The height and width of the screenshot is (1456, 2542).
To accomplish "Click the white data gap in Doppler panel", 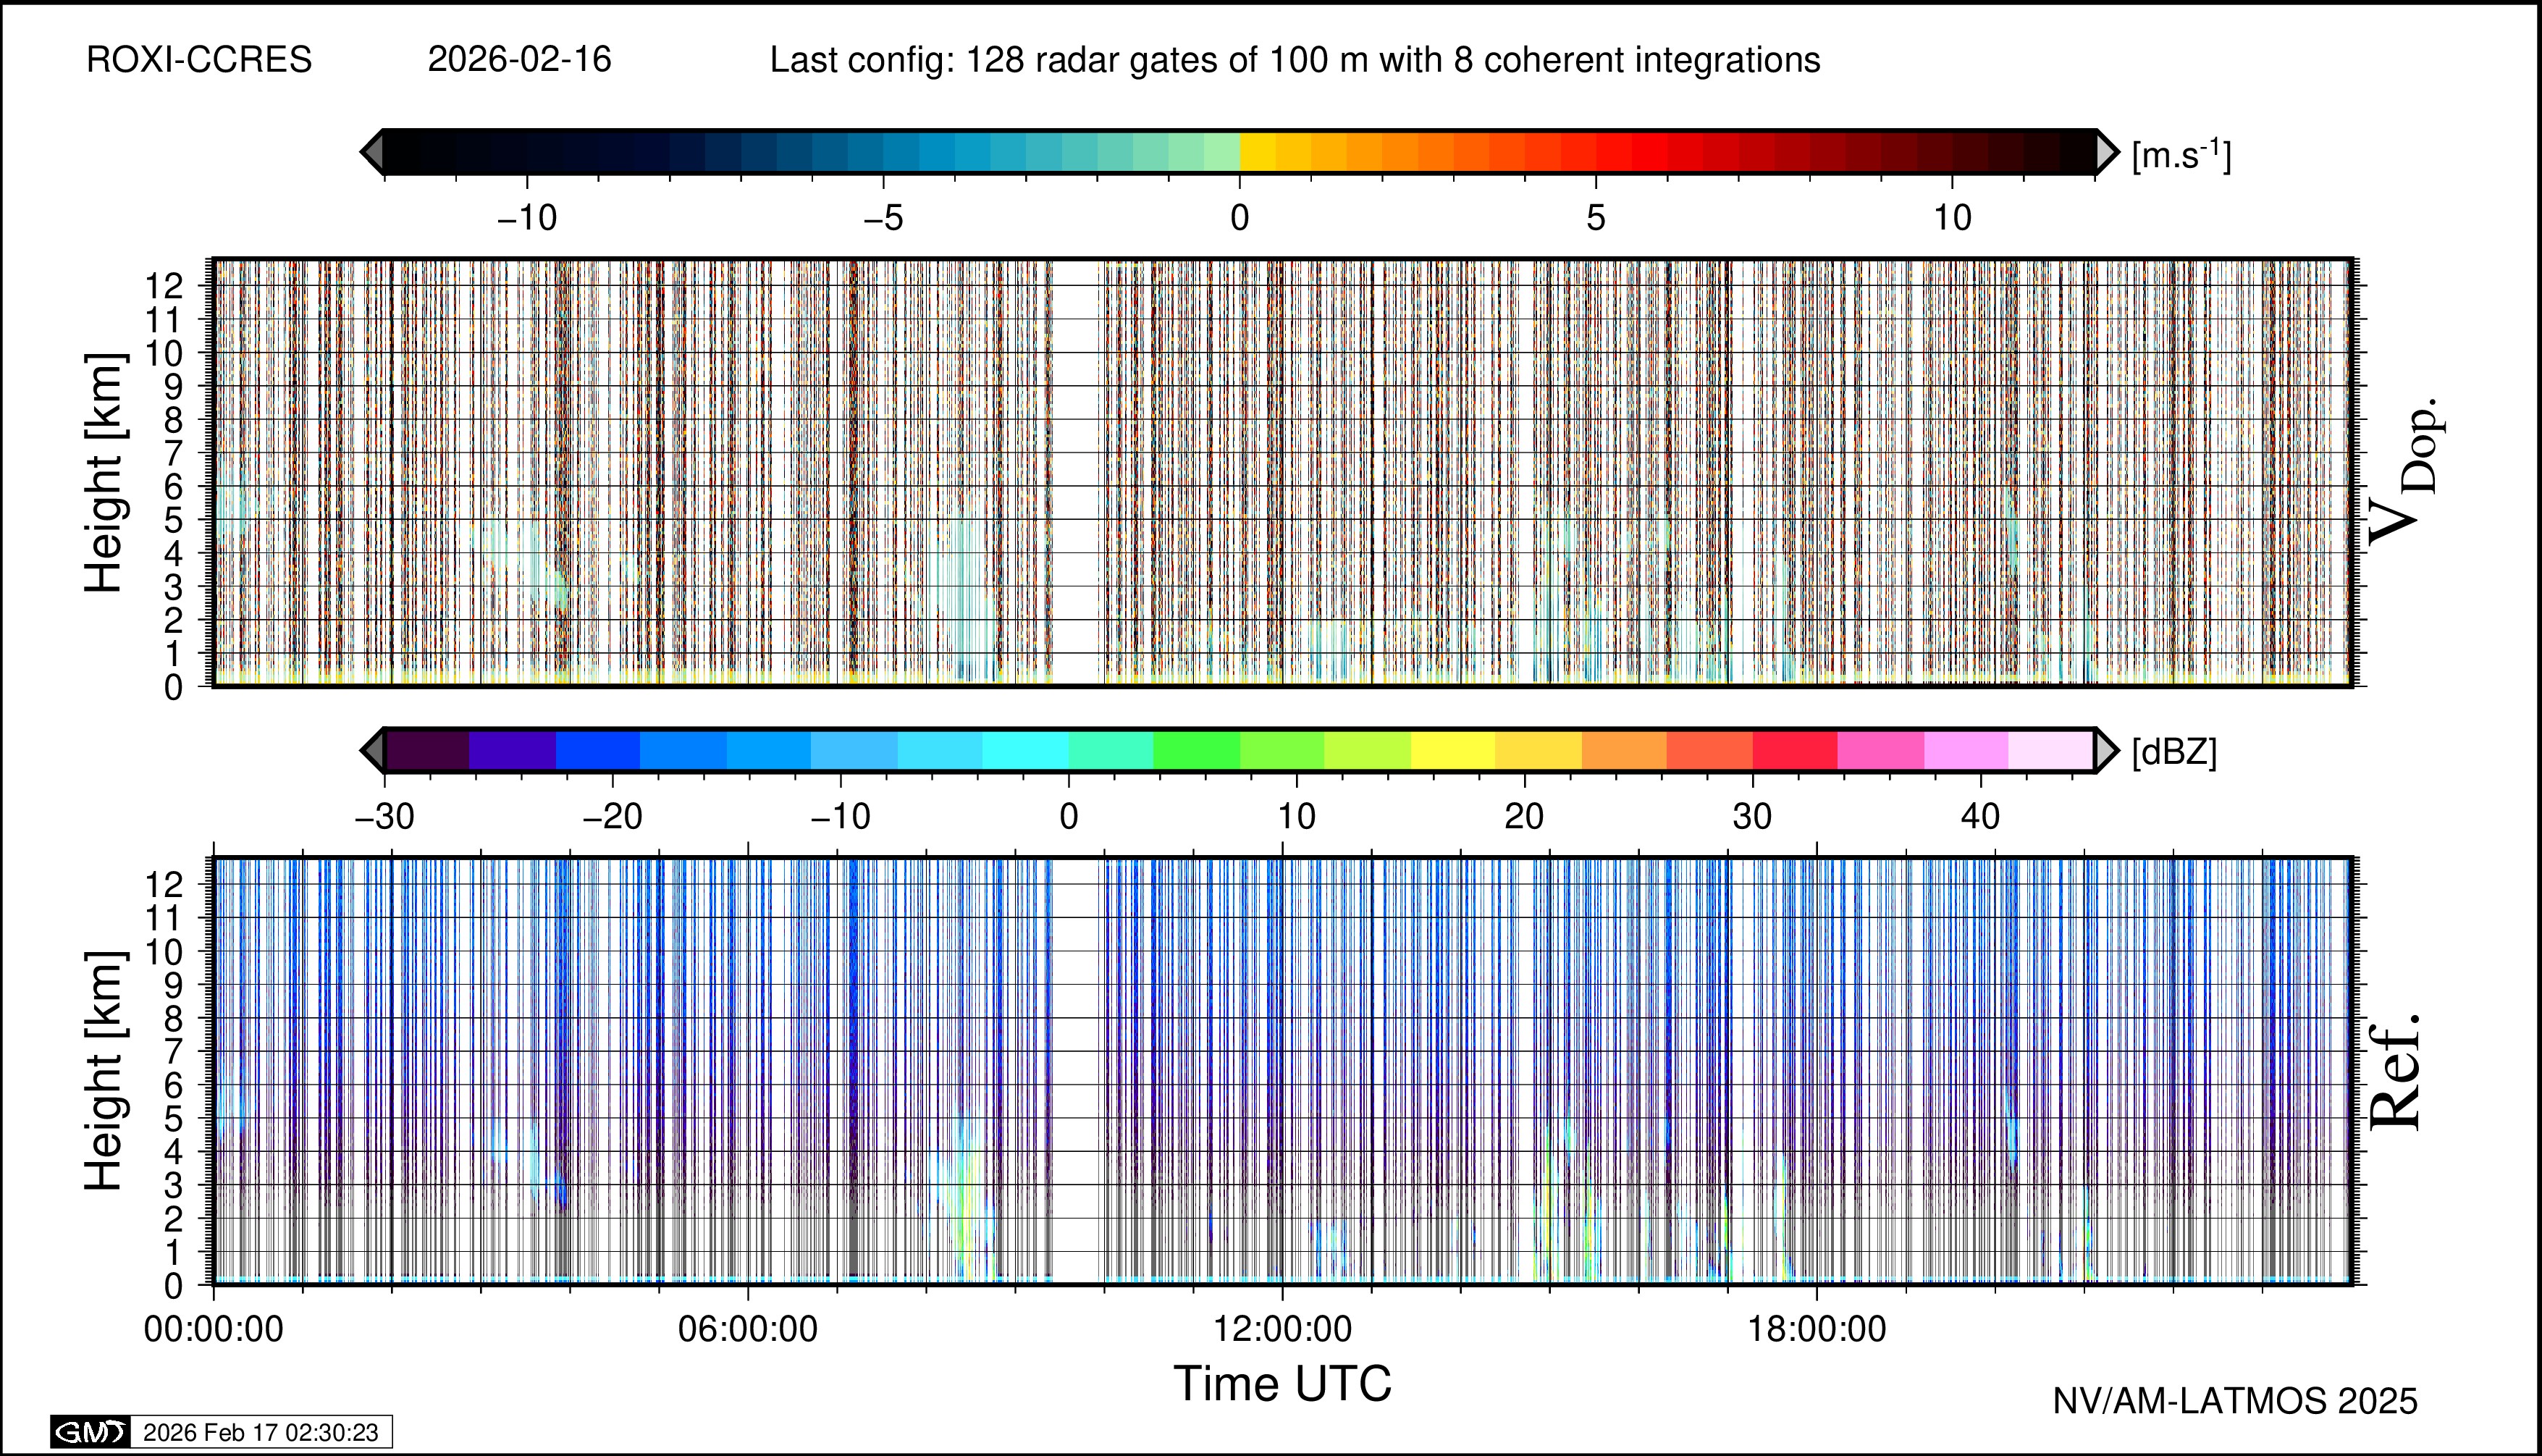I will tap(1076, 470).
